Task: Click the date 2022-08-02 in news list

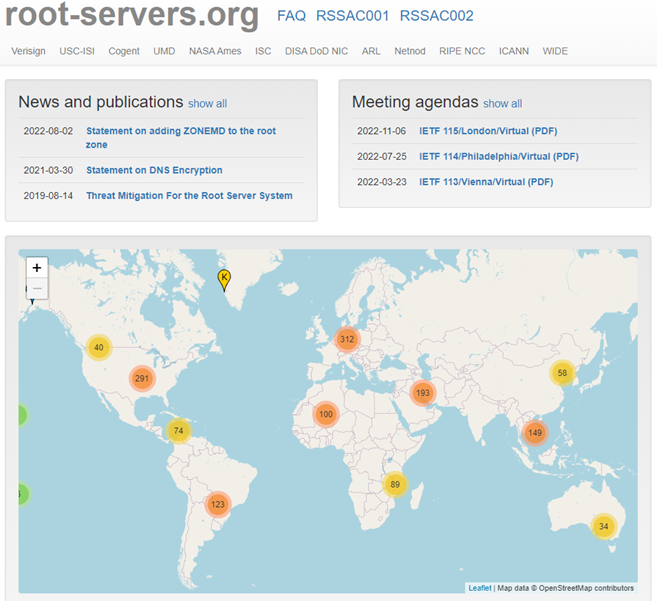Action: click(48, 131)
